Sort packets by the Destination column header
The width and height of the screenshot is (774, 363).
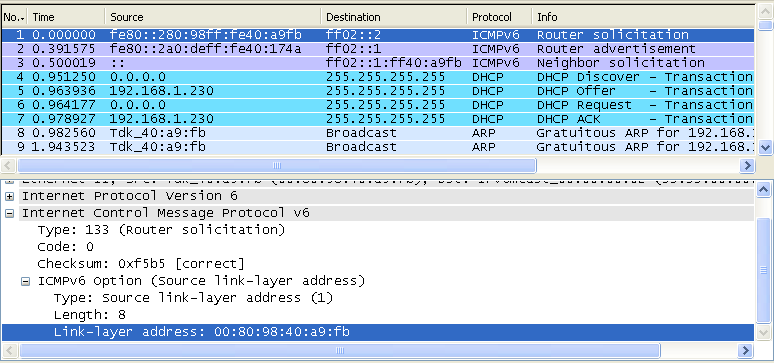point(393,17)
